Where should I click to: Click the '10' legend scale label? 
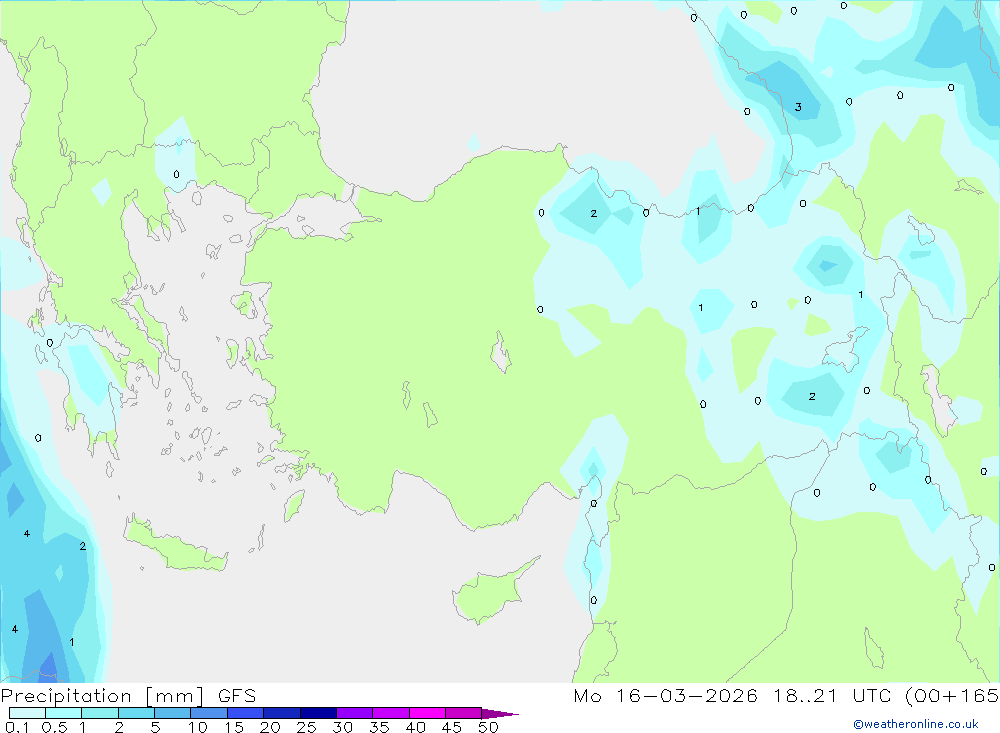click(198, 727)
